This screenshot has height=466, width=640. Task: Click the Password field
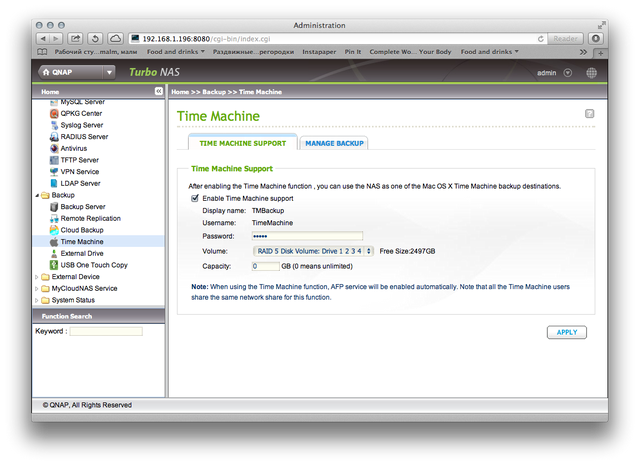[x=307, y=236]
